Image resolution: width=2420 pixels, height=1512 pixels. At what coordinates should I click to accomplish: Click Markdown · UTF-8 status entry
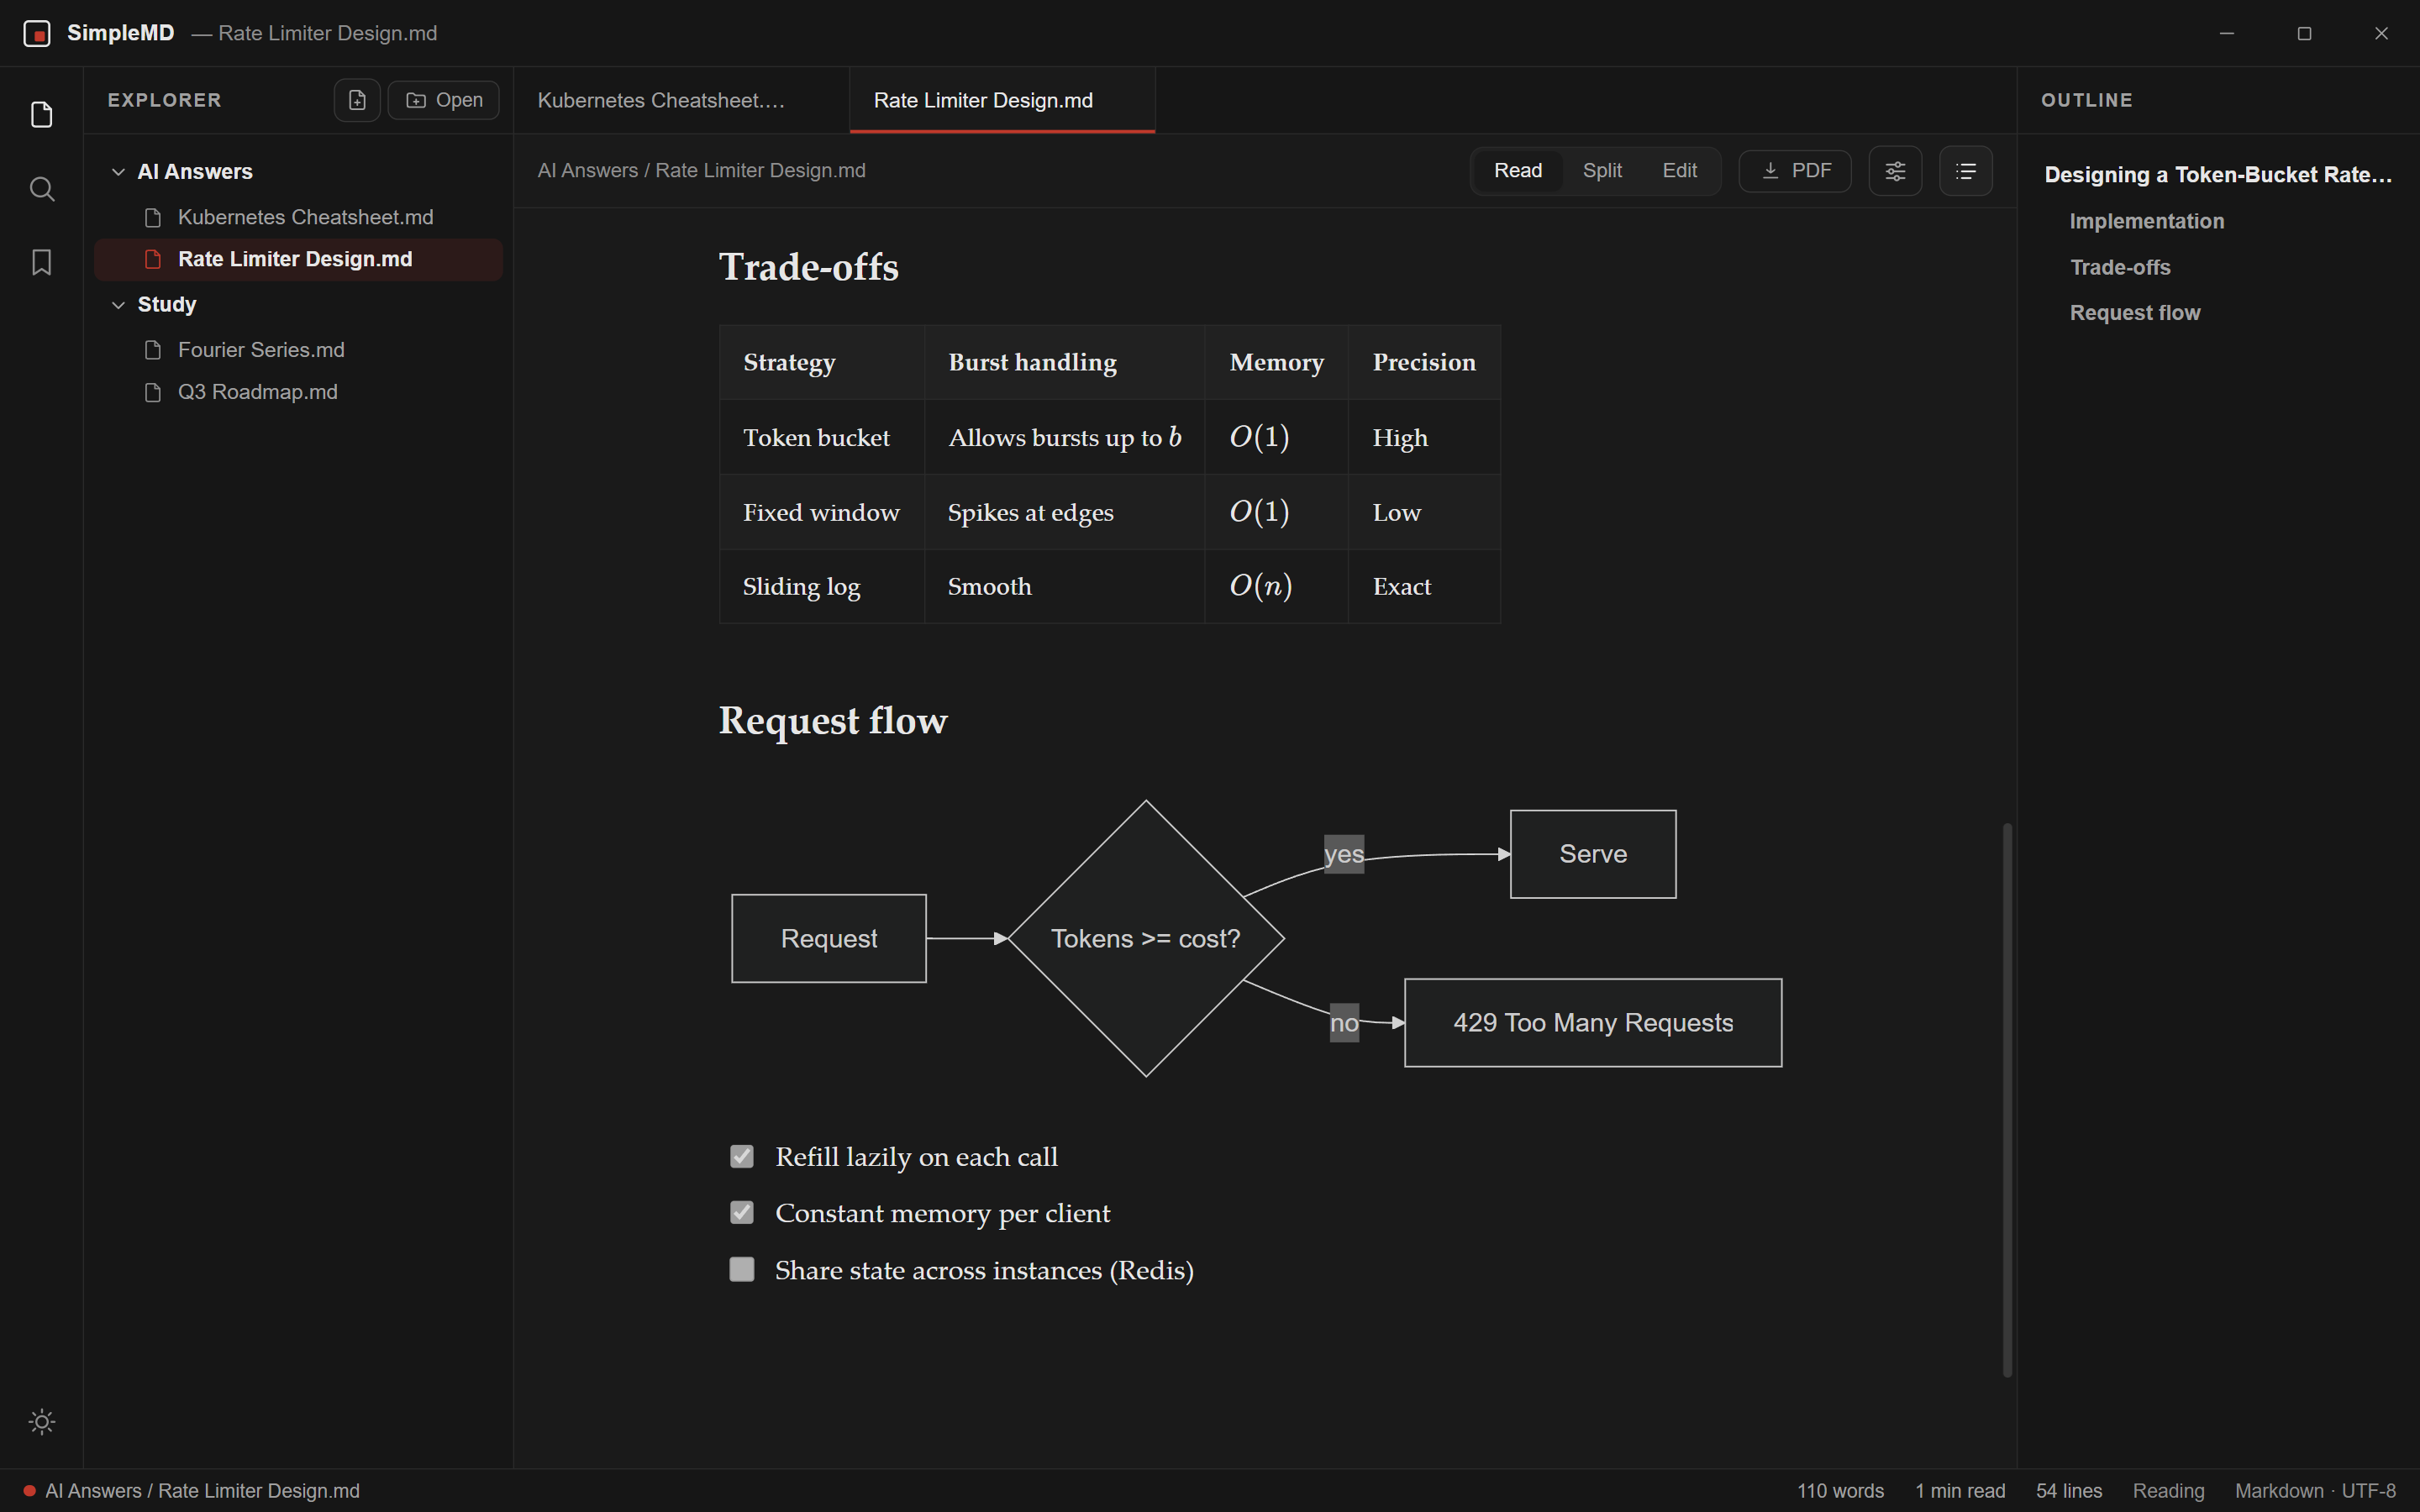pos(2315,1491)
